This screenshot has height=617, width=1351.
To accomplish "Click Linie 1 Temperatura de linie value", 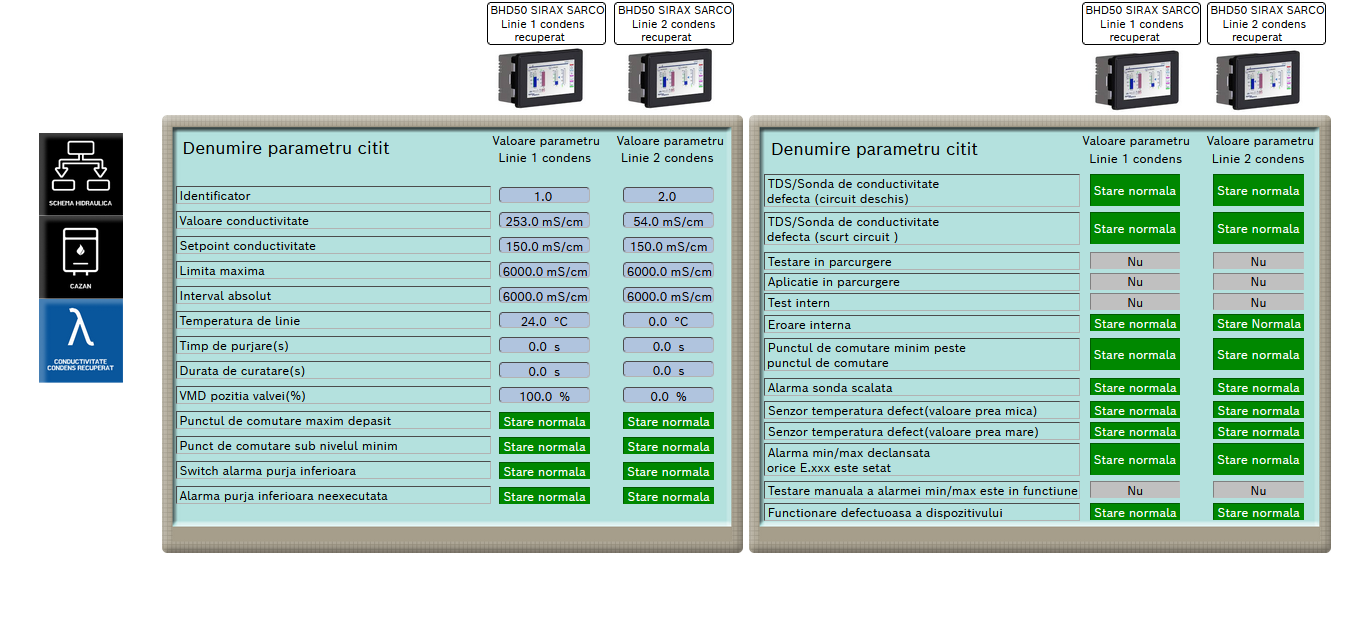I will pos(544,321).
